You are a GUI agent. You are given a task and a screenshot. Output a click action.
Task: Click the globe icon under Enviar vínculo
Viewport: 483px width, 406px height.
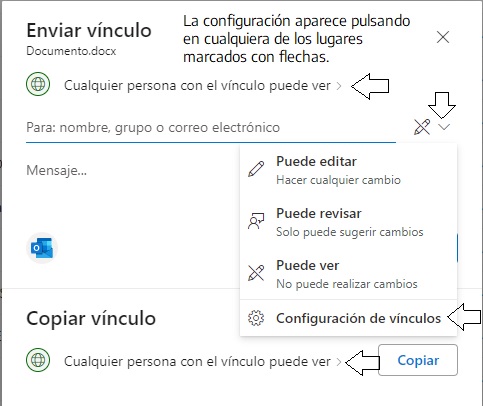click(38, 84)
